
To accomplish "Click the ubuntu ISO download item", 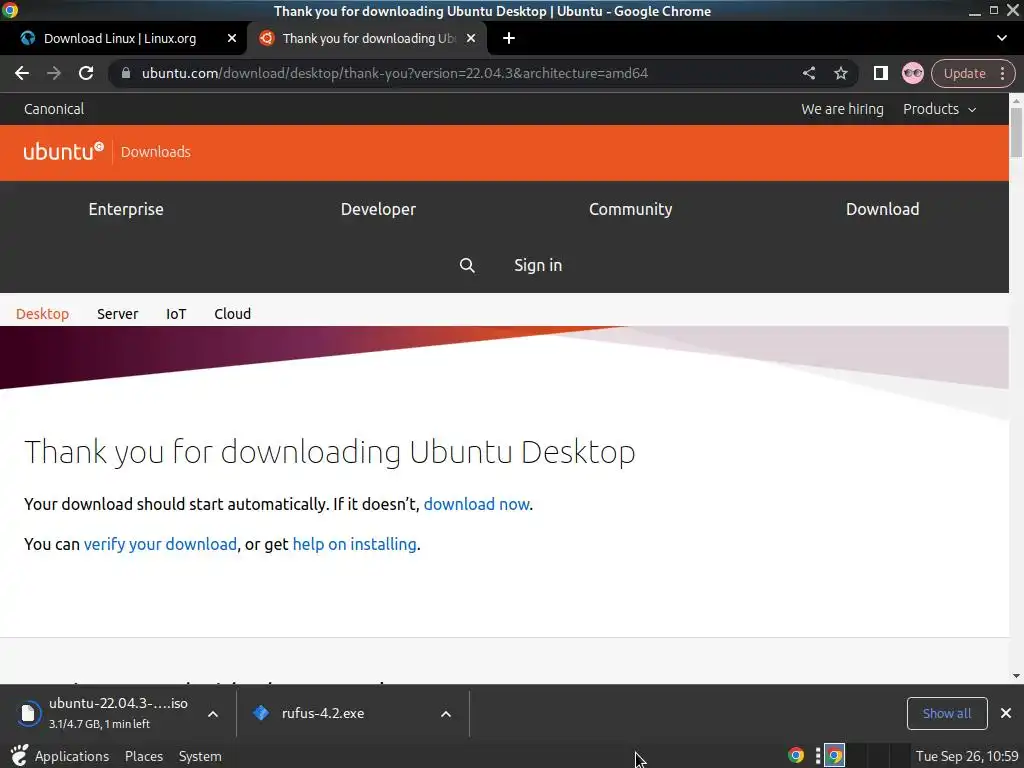I will [x=118, y=712].
